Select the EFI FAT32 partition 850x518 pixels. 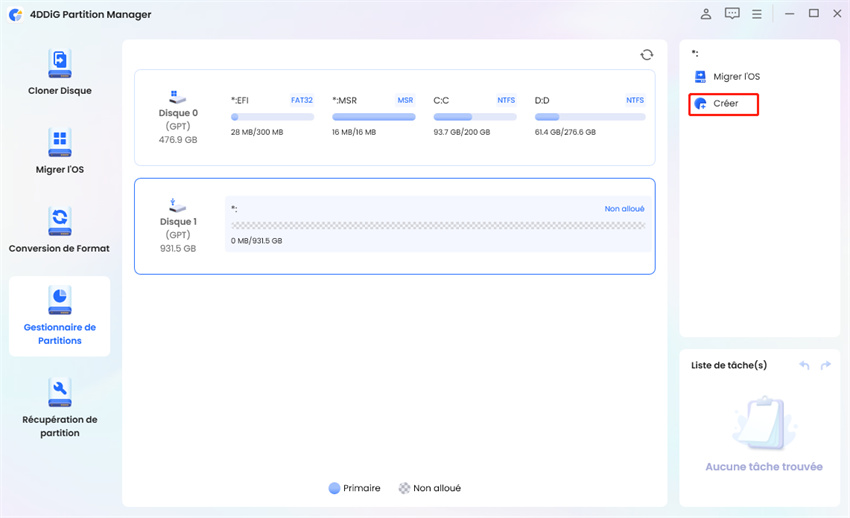pos(272,116)
